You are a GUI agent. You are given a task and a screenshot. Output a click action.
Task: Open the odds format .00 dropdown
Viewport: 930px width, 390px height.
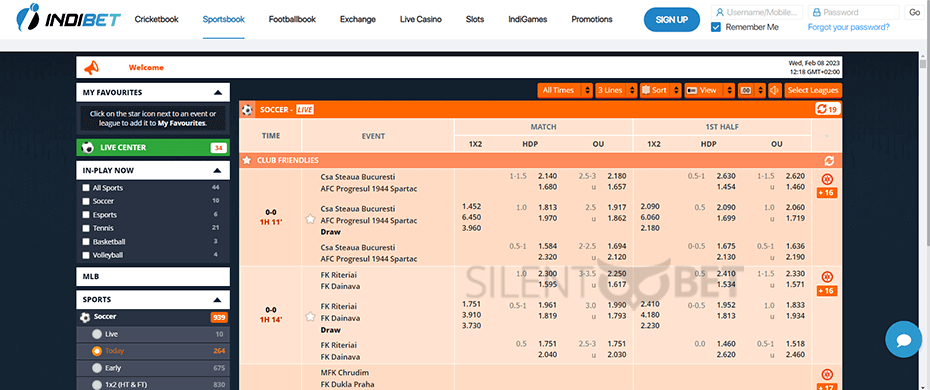[x=752, y=90]
